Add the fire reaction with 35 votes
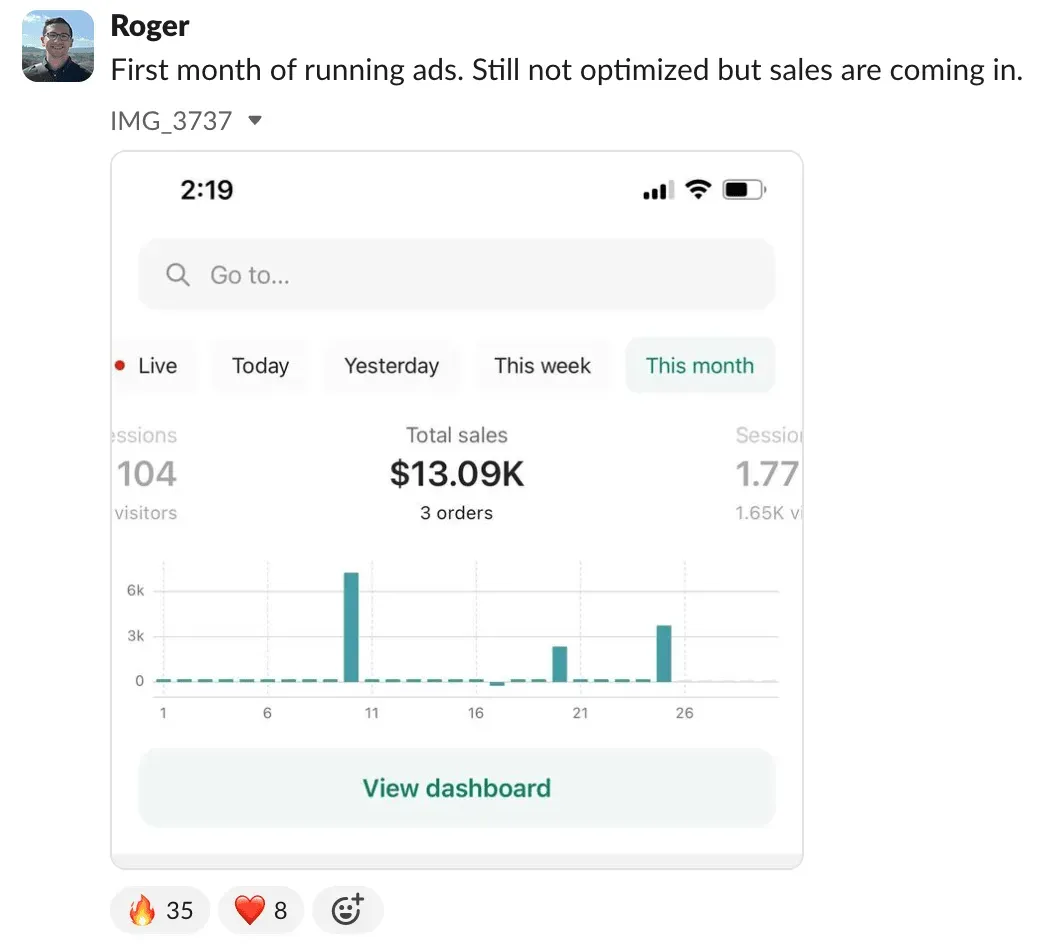 [x=160, y=910]
